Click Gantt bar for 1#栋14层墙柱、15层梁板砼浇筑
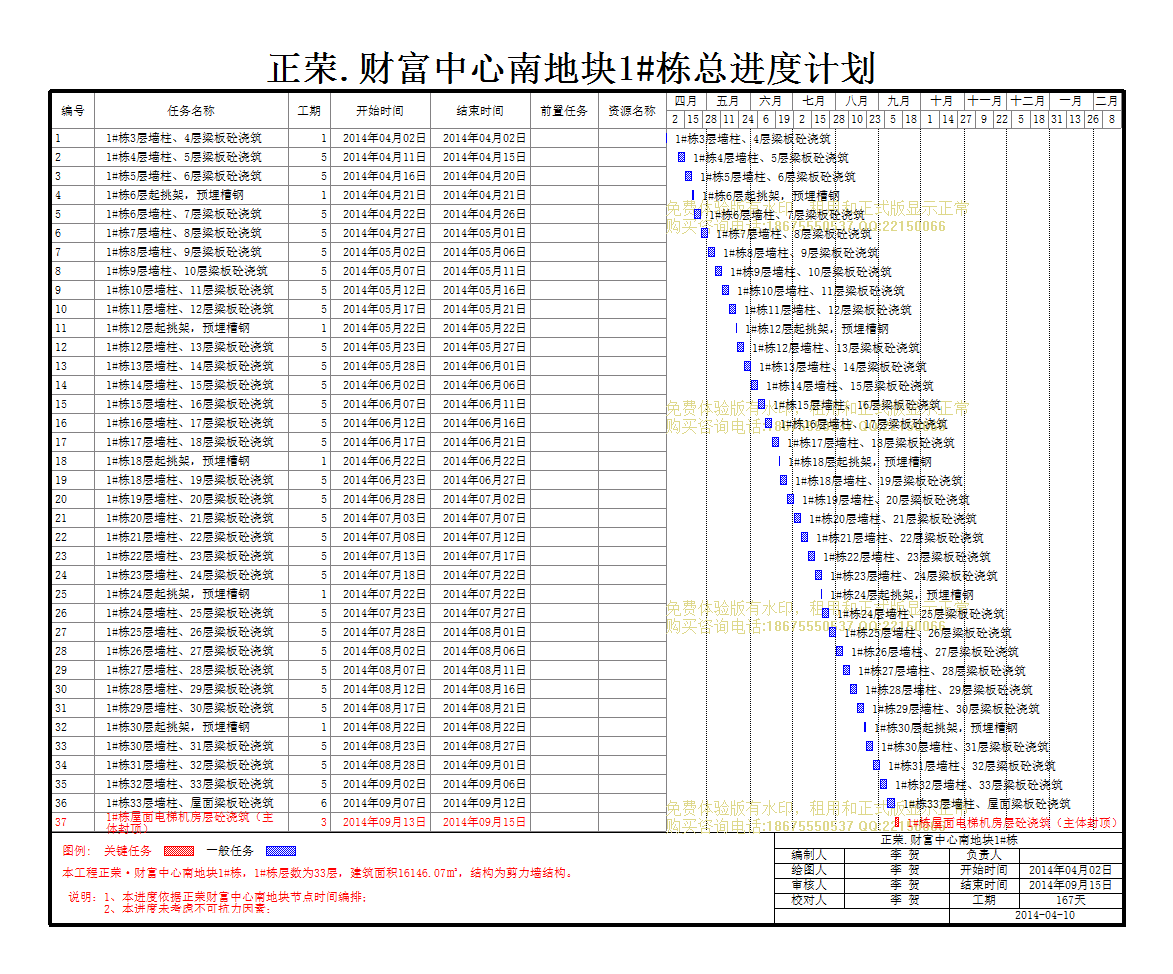This screenshot has height=974, width=1173. [754, 385]
